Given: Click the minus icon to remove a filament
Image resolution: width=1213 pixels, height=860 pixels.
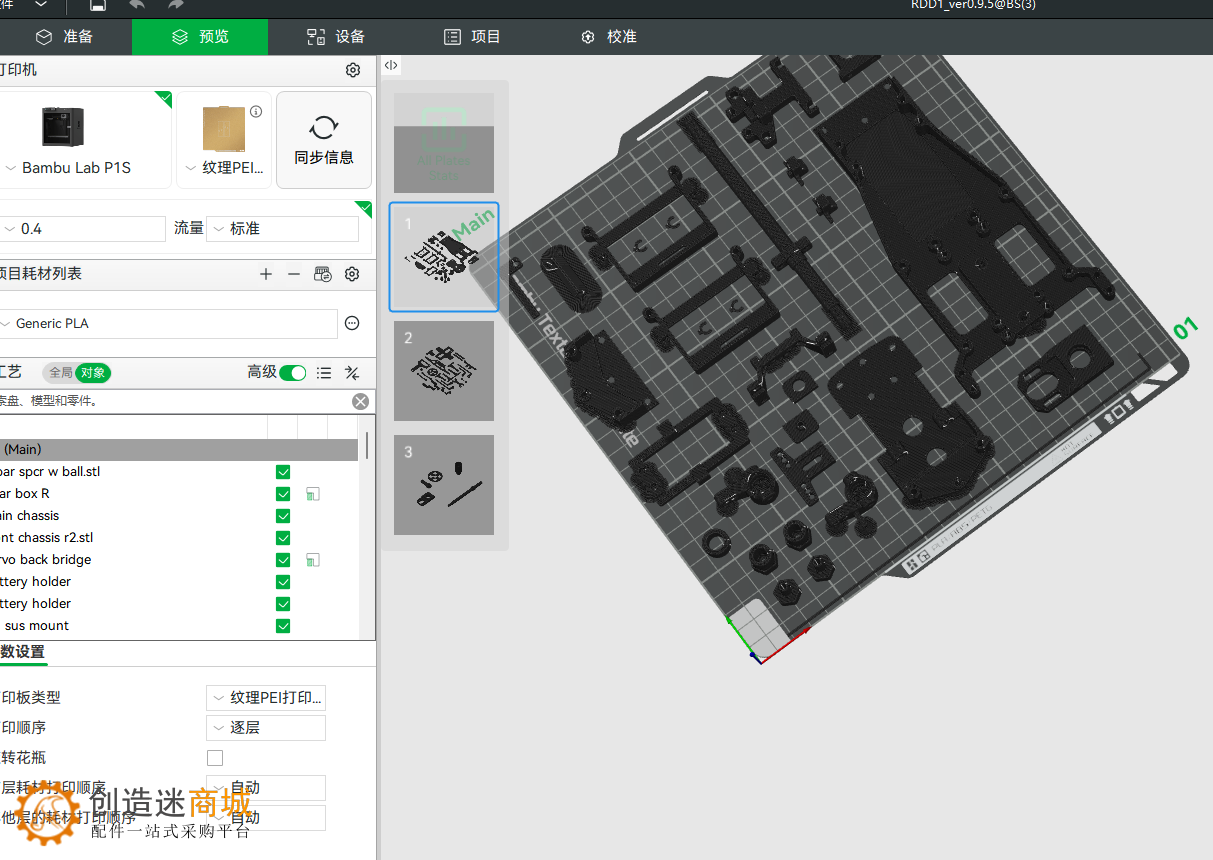Looking at the screenshot, I should point(293,273).
